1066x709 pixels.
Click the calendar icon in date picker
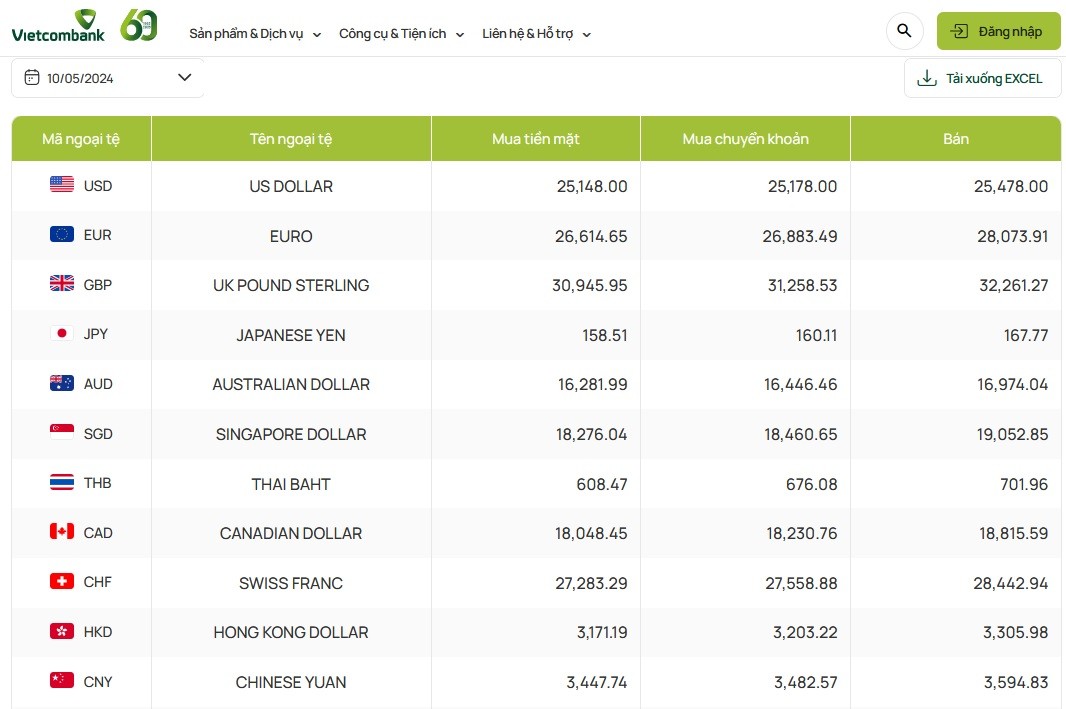(x=31, y=78)
